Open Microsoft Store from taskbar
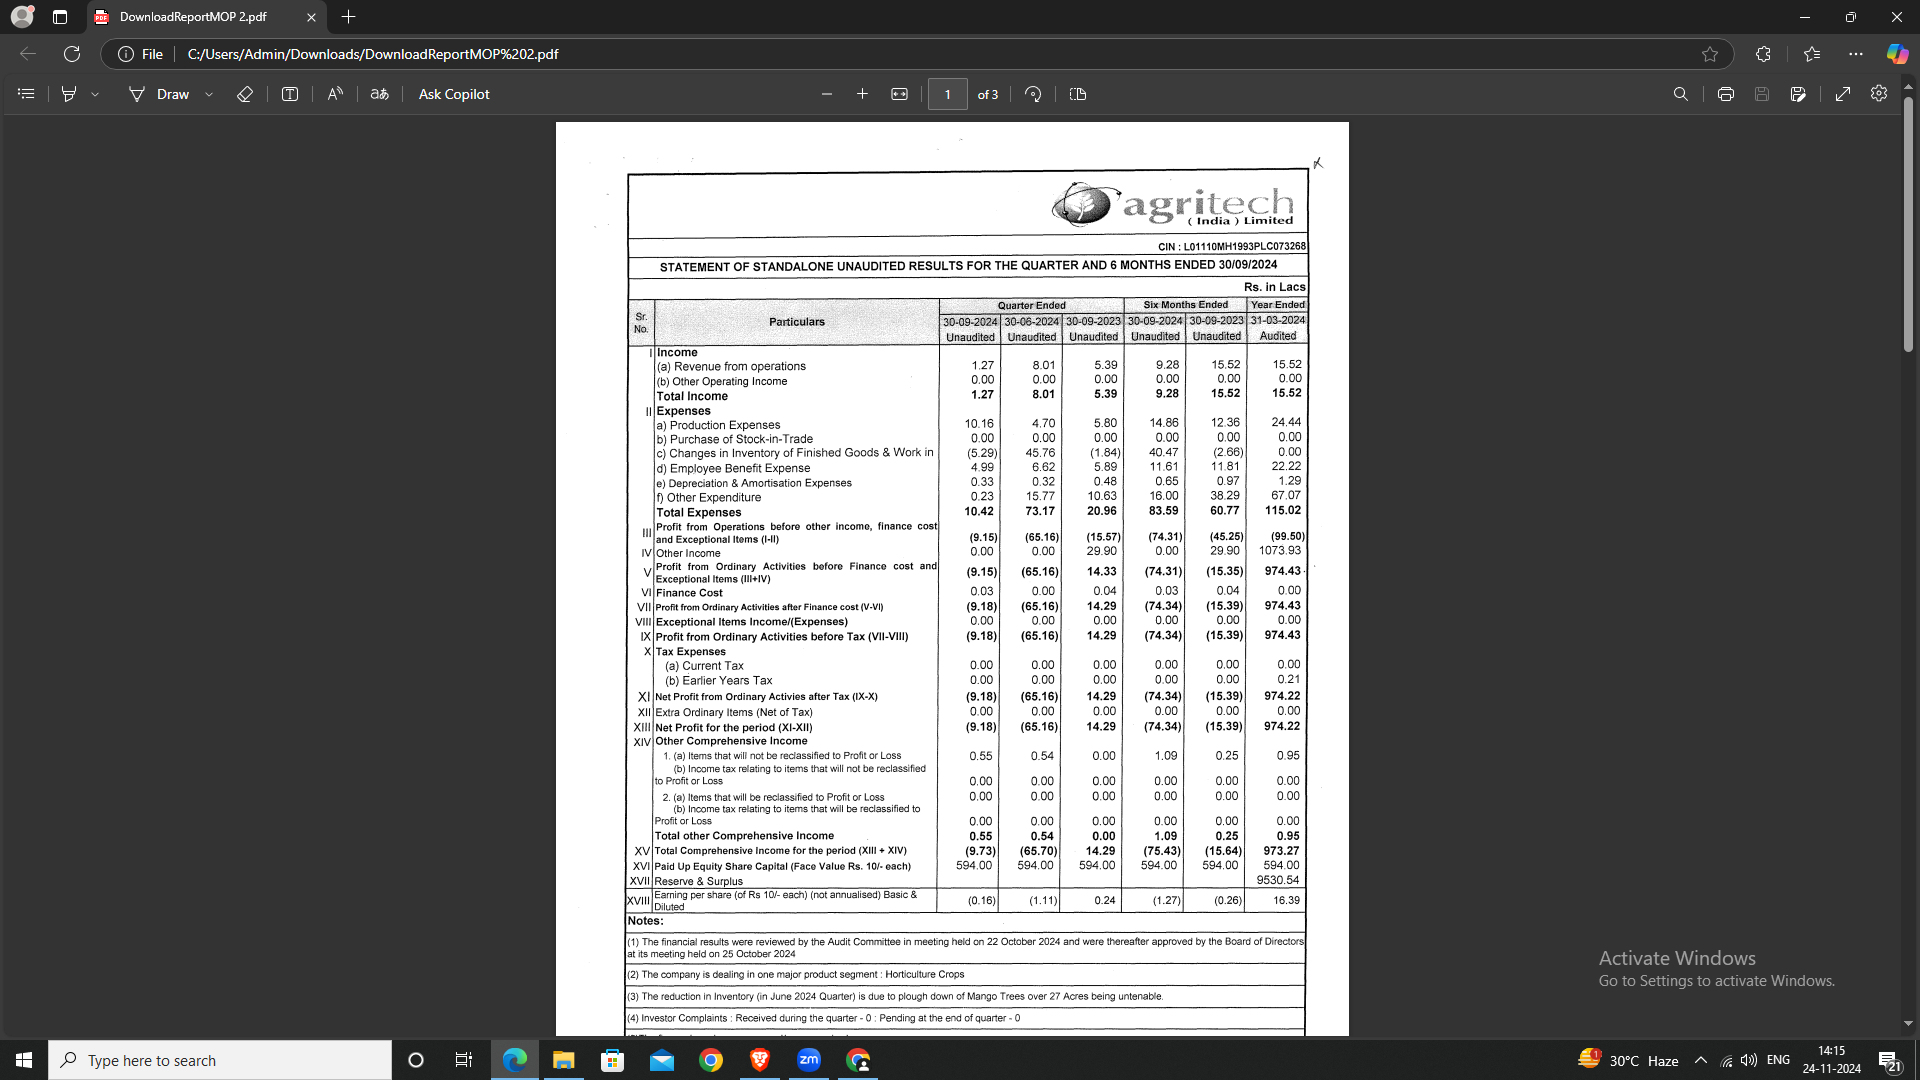The image size is (1920, 1080). click(612, 1060)
